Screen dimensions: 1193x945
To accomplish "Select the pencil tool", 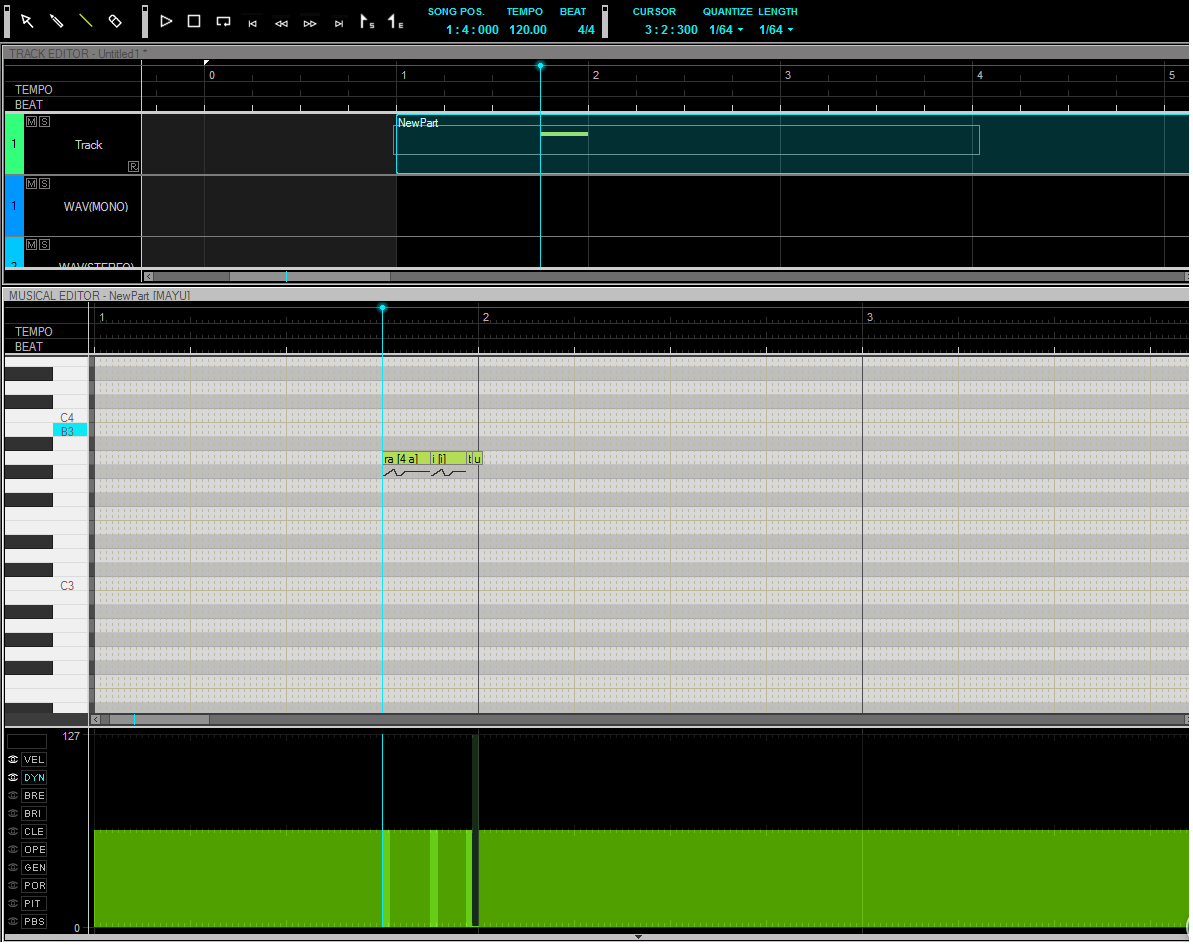I will [56, 21].
